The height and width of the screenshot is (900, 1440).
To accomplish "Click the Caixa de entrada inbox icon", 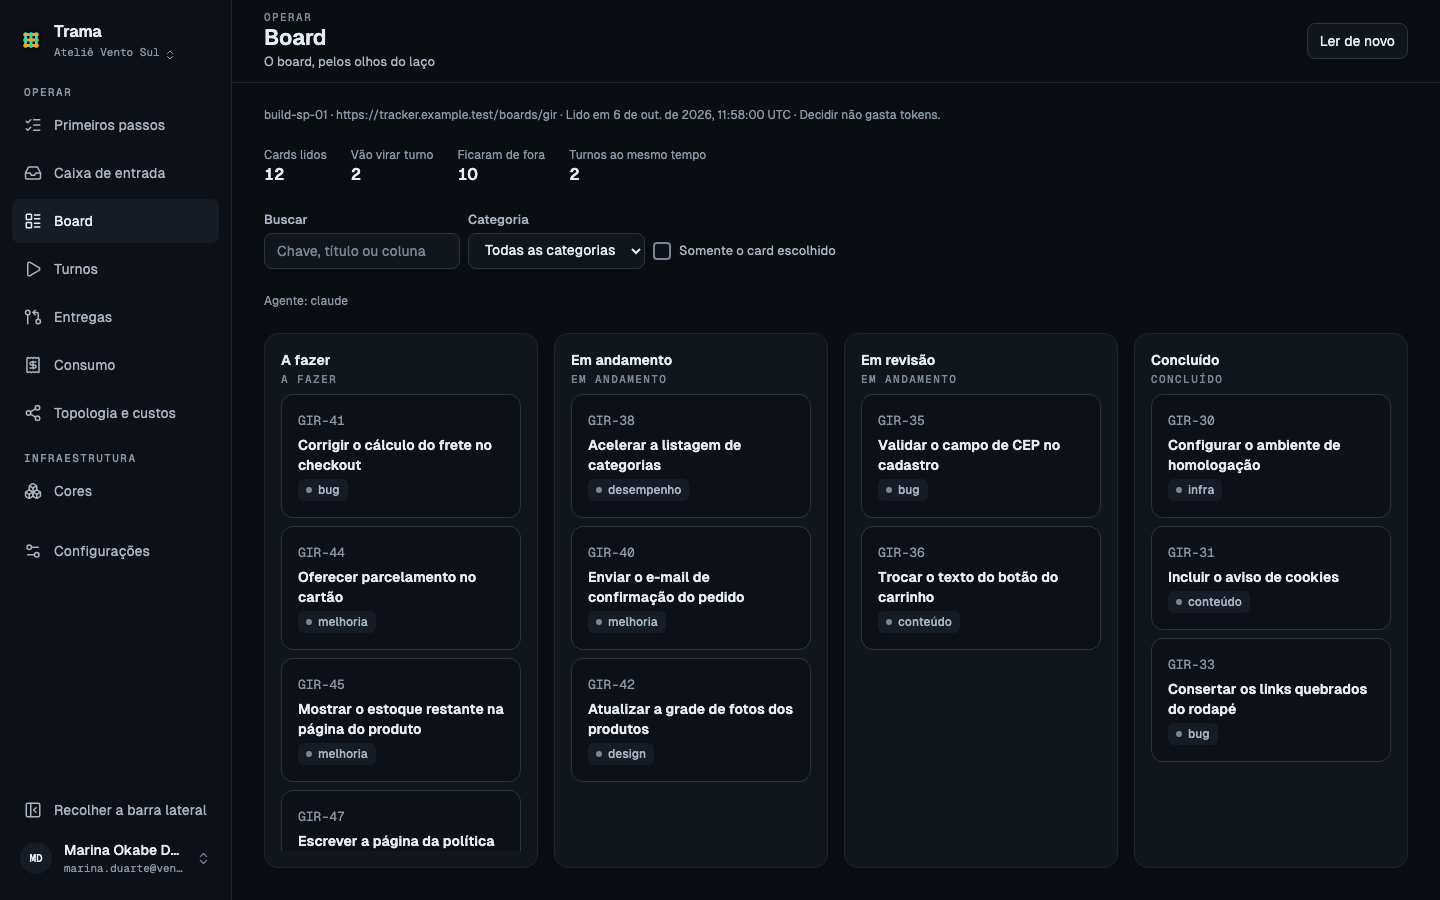I will [33, 173].
